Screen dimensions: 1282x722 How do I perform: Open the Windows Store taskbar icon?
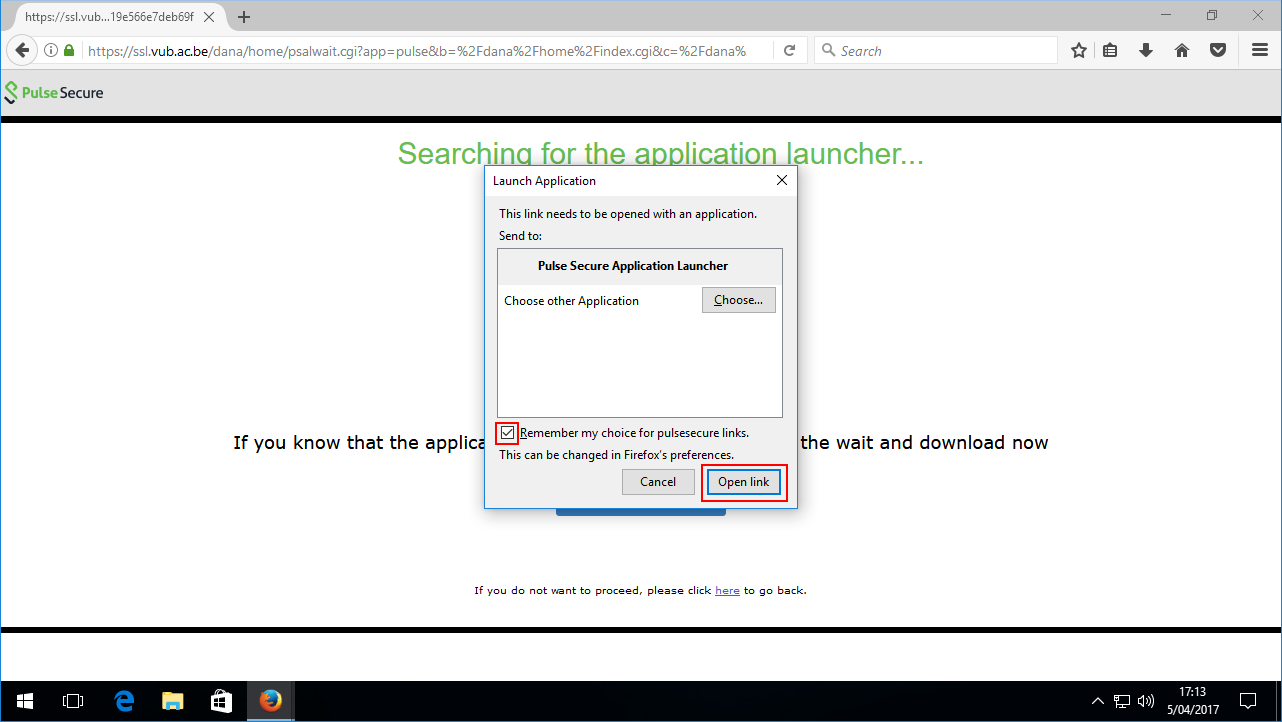tap(222, 701)
